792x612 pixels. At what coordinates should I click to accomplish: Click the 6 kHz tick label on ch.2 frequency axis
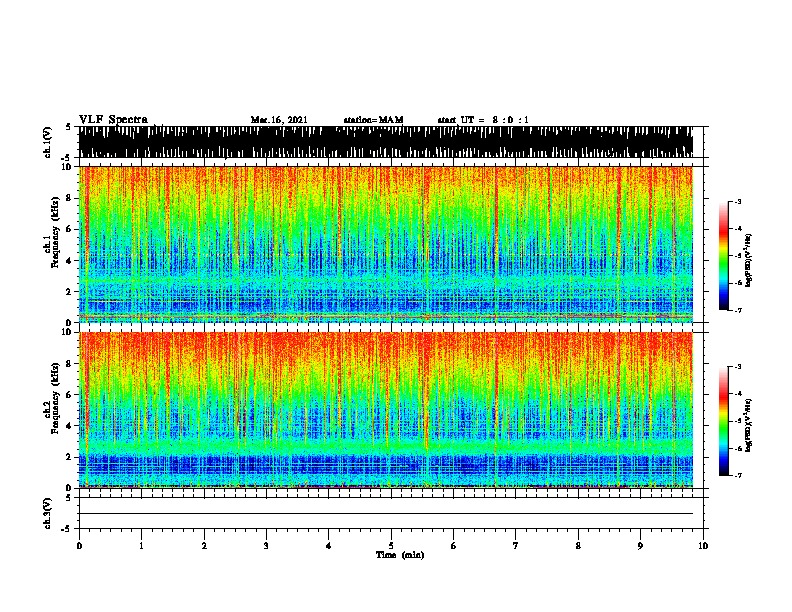(70, 394)
